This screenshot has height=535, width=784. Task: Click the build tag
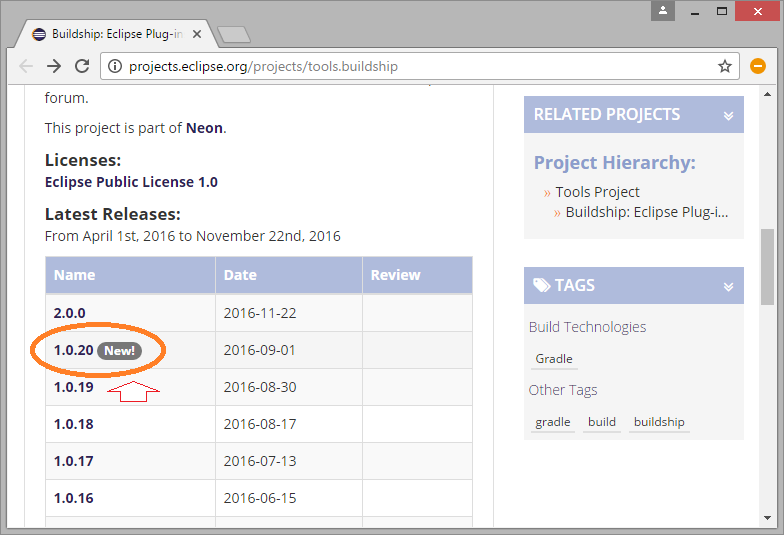602,422
